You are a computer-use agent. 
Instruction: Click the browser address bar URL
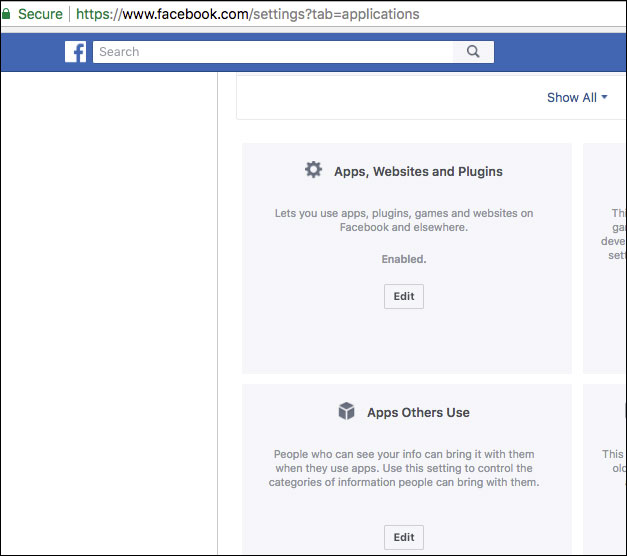pos(248,14)
